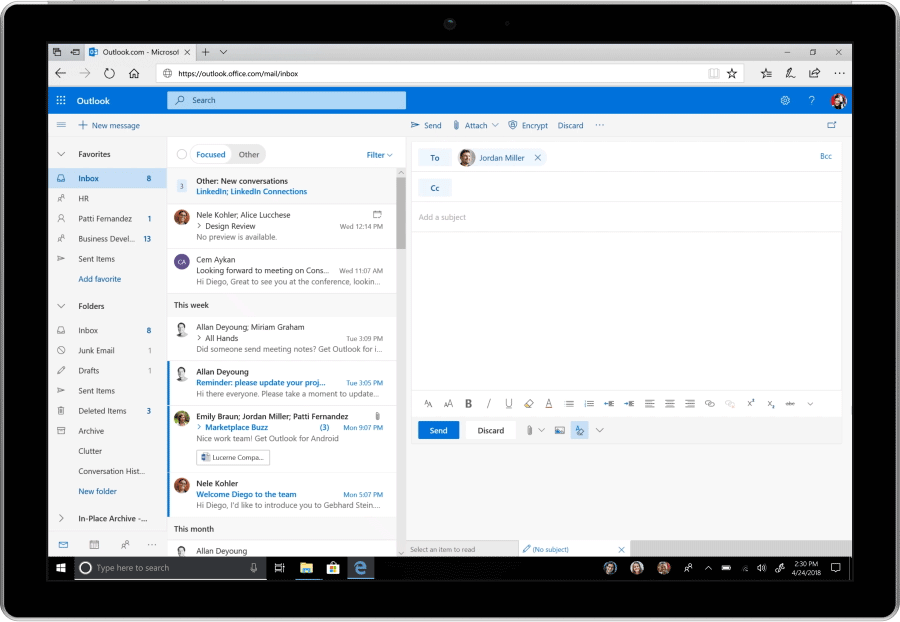
Task: Apply strikethrough formatting
Action: (790, 404)
